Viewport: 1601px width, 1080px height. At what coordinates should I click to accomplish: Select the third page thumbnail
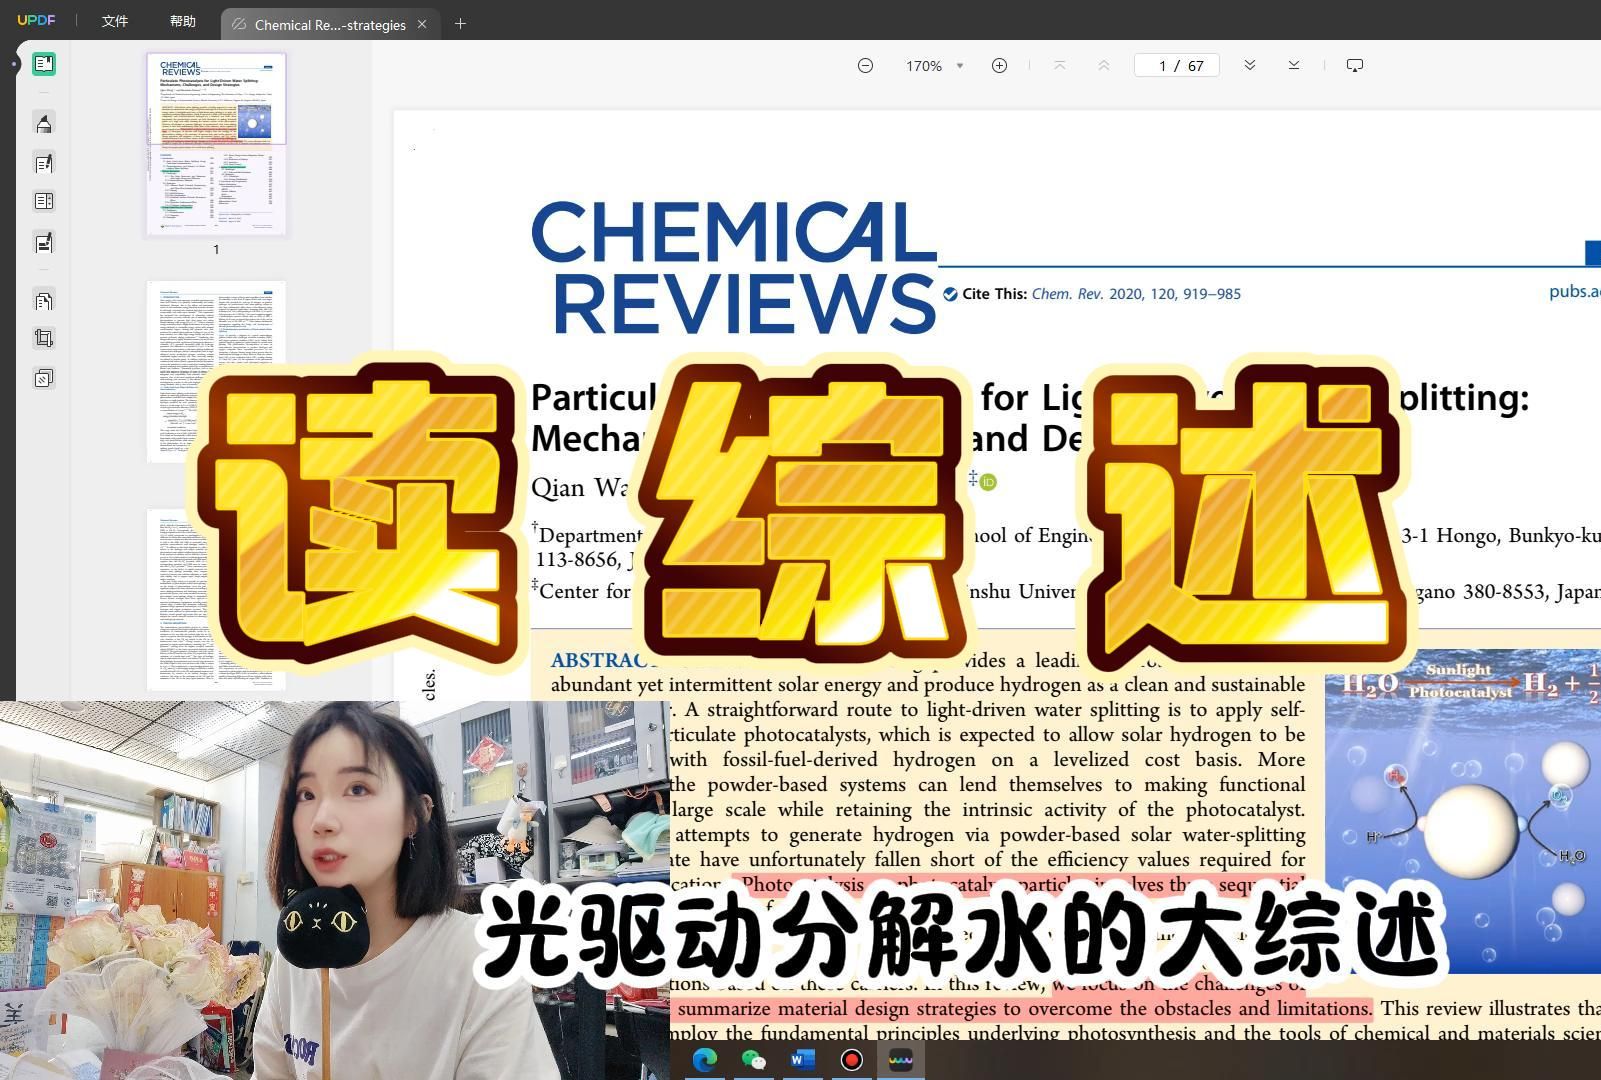216,600
